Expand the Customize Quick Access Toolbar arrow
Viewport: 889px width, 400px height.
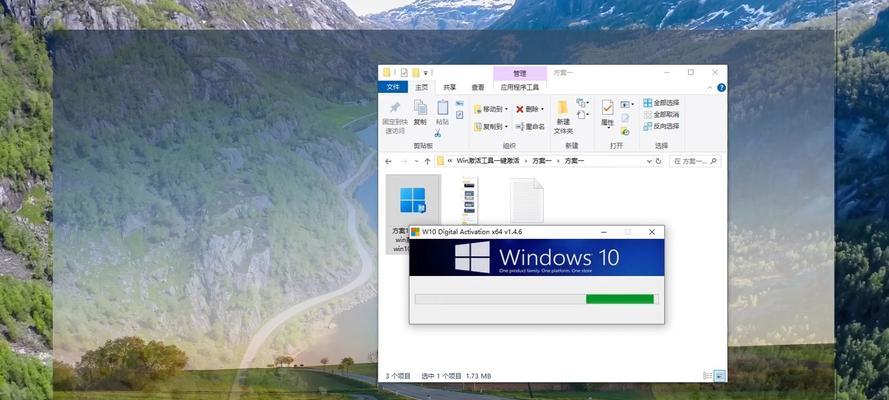point(426,73)
